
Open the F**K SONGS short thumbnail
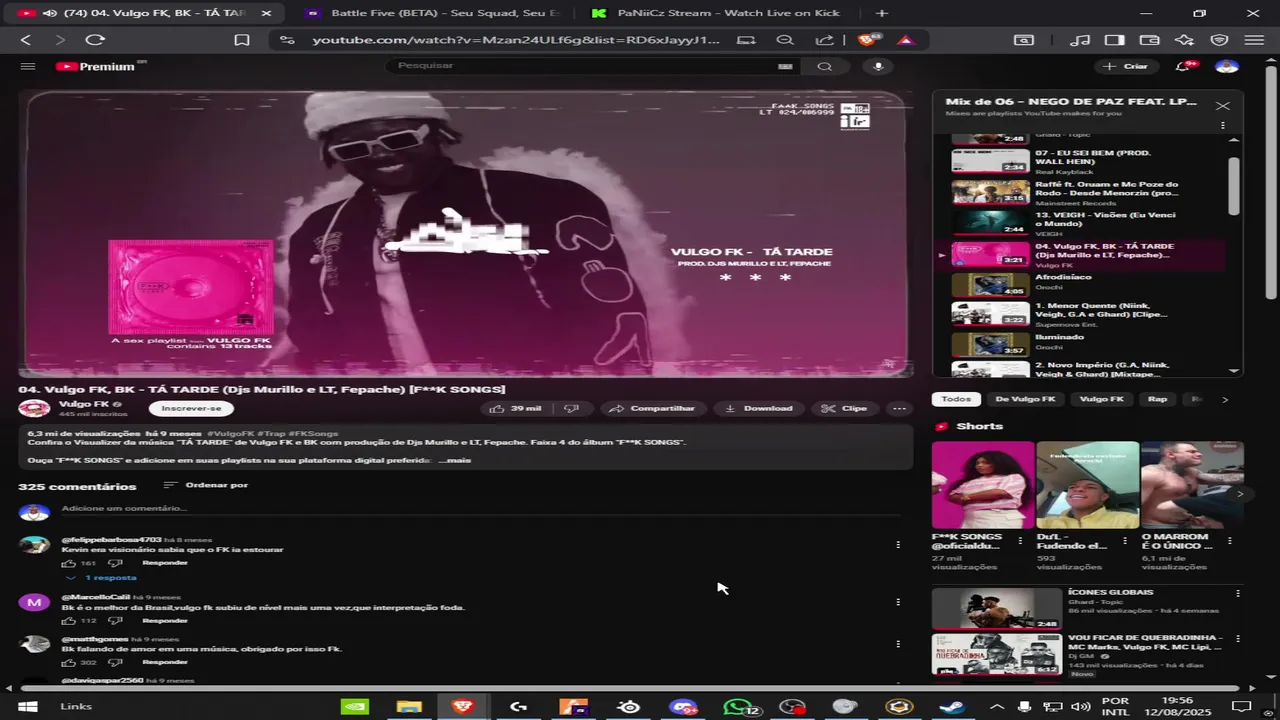pos(982,485)
